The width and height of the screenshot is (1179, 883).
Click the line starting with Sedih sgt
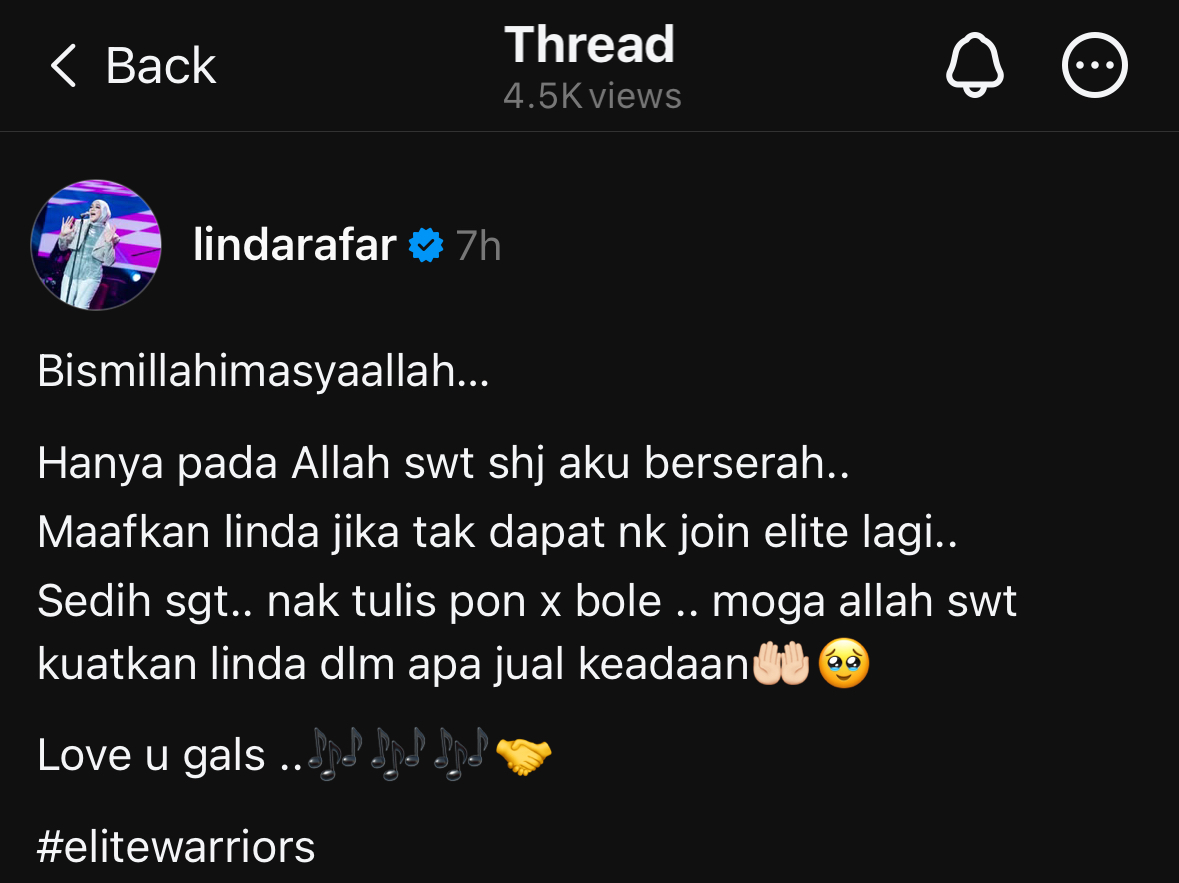[x=527, y=601]
